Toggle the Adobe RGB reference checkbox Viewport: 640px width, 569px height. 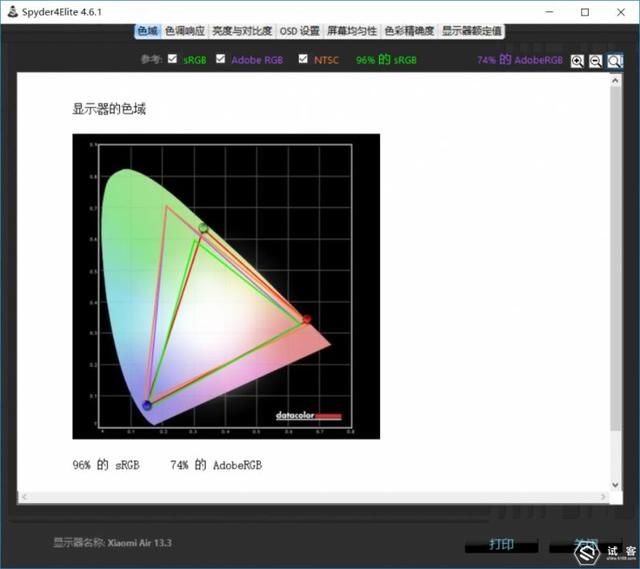coord(220,59)
